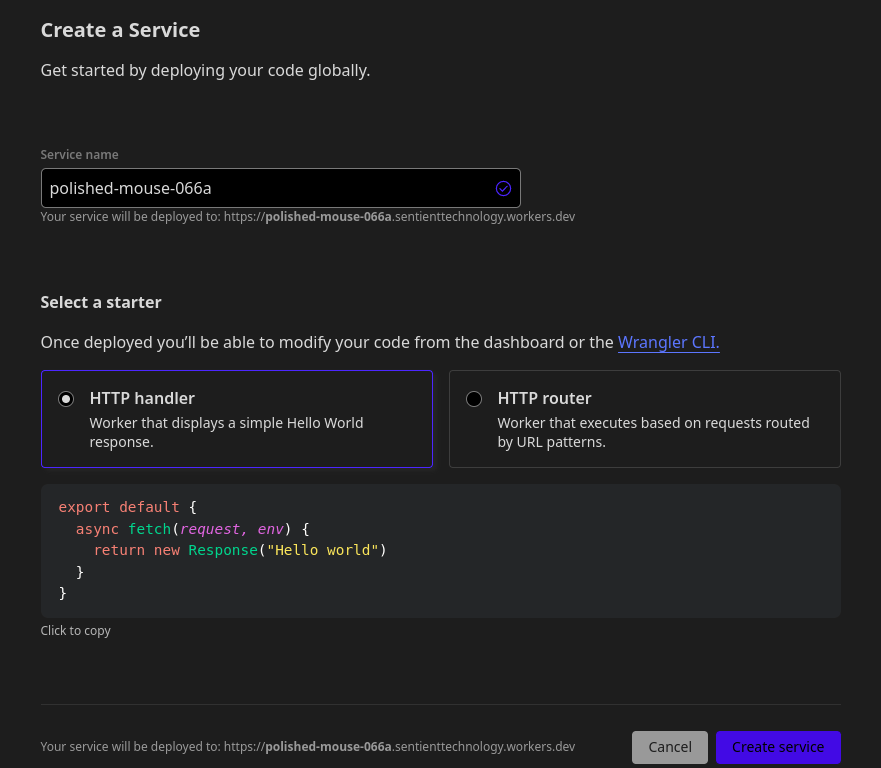Viewport: 881px width, 768px height.
Task: Click the HTTP router description text
Action: coord(653,432)
